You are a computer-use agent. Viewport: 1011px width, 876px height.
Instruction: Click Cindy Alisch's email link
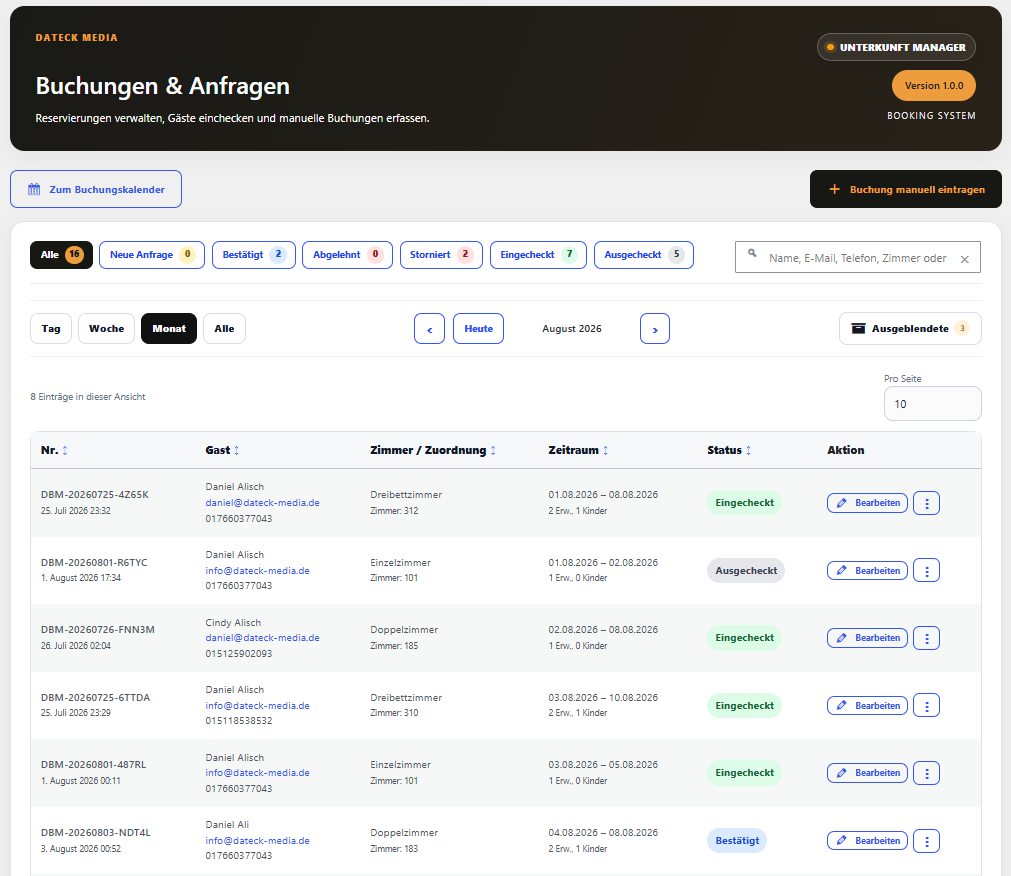pos(262,638)
